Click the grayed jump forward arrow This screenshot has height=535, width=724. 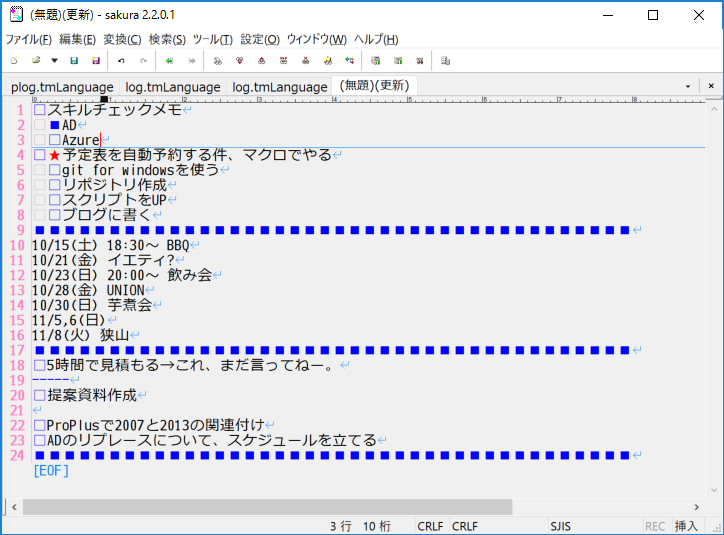coord(191,60)
